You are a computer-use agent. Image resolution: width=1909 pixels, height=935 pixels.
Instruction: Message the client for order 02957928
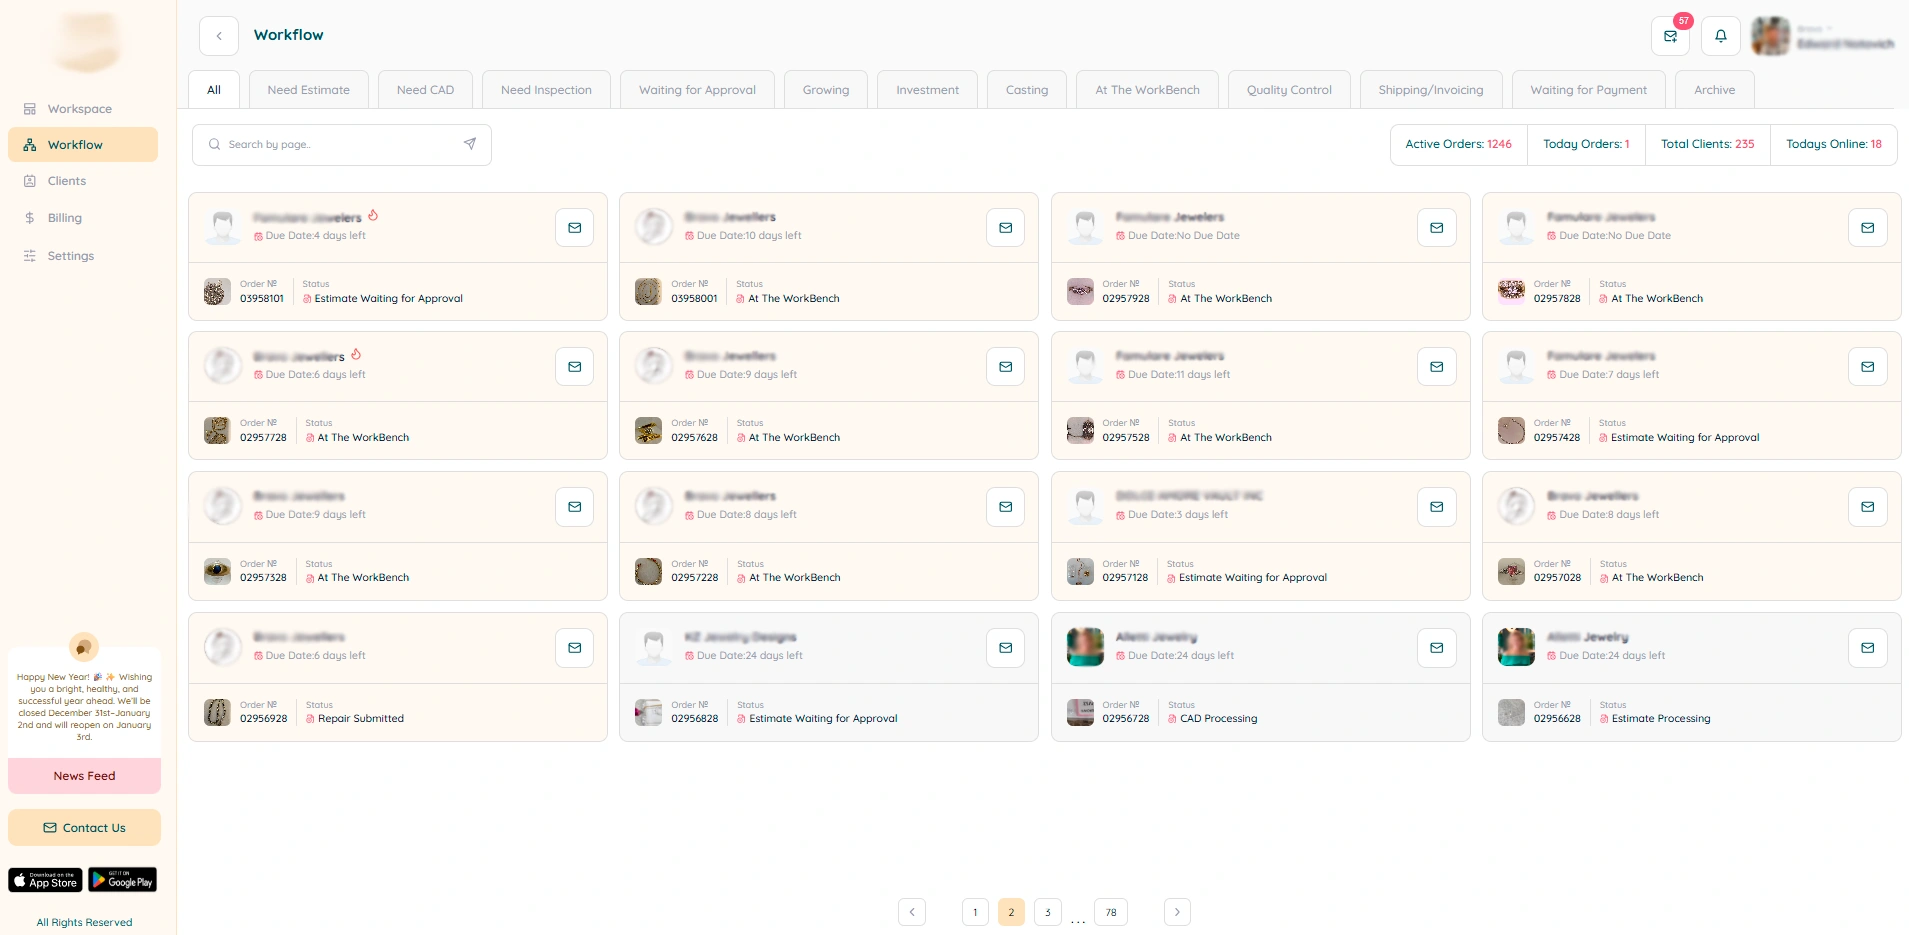click(x=1437, y=228)
